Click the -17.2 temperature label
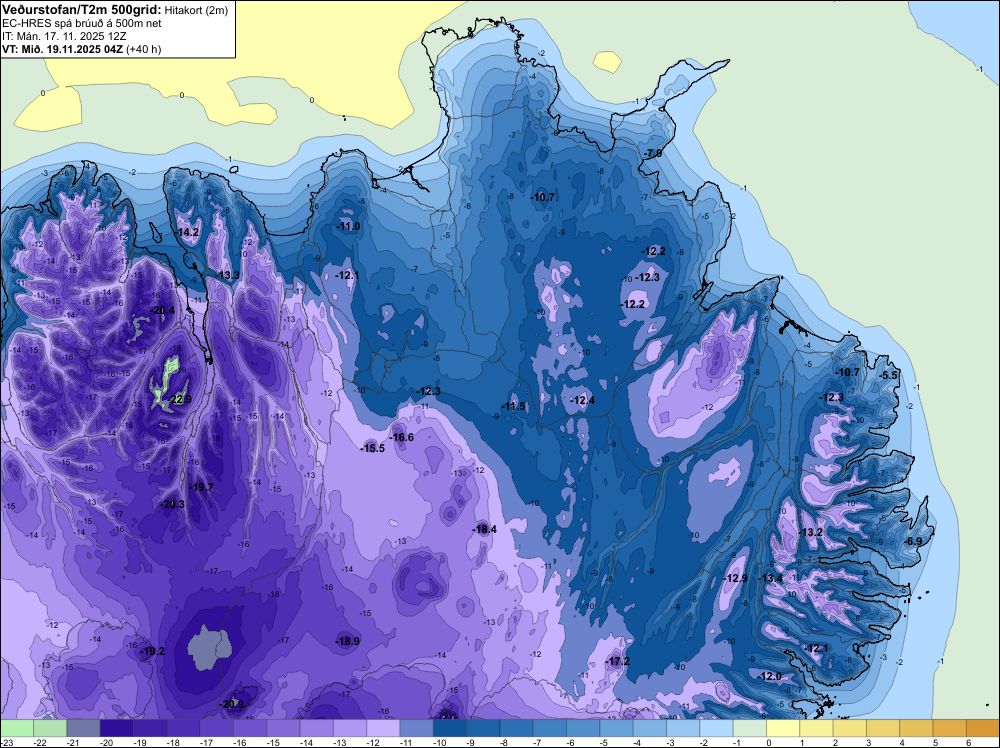 point(617,661)
